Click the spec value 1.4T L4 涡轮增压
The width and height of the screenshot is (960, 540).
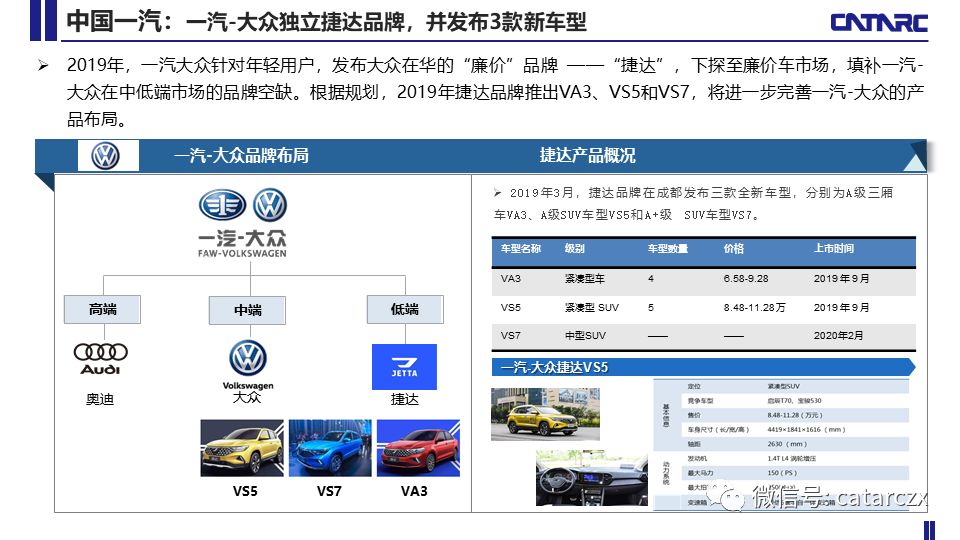tap(792, 459)
